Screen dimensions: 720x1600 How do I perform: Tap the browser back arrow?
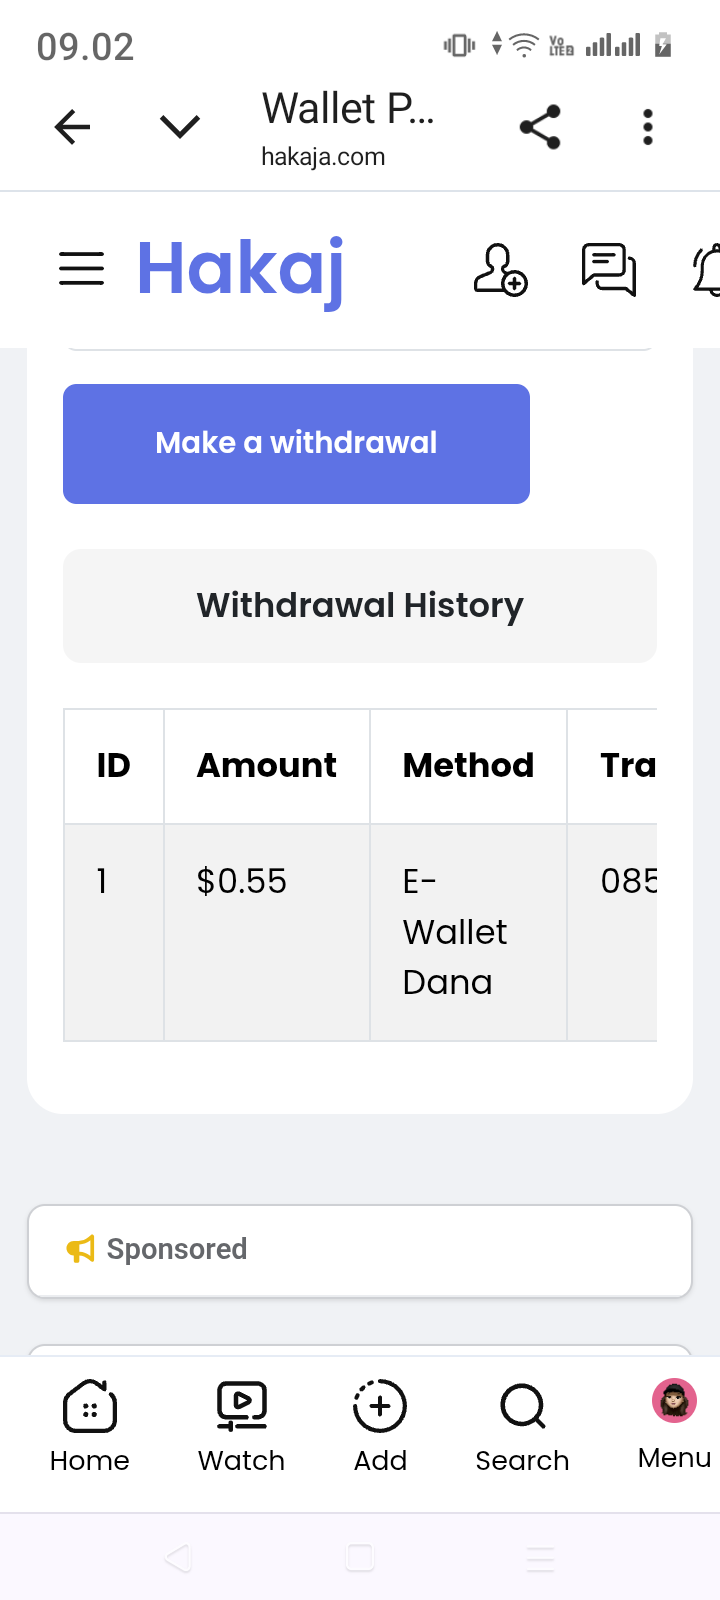72,127
